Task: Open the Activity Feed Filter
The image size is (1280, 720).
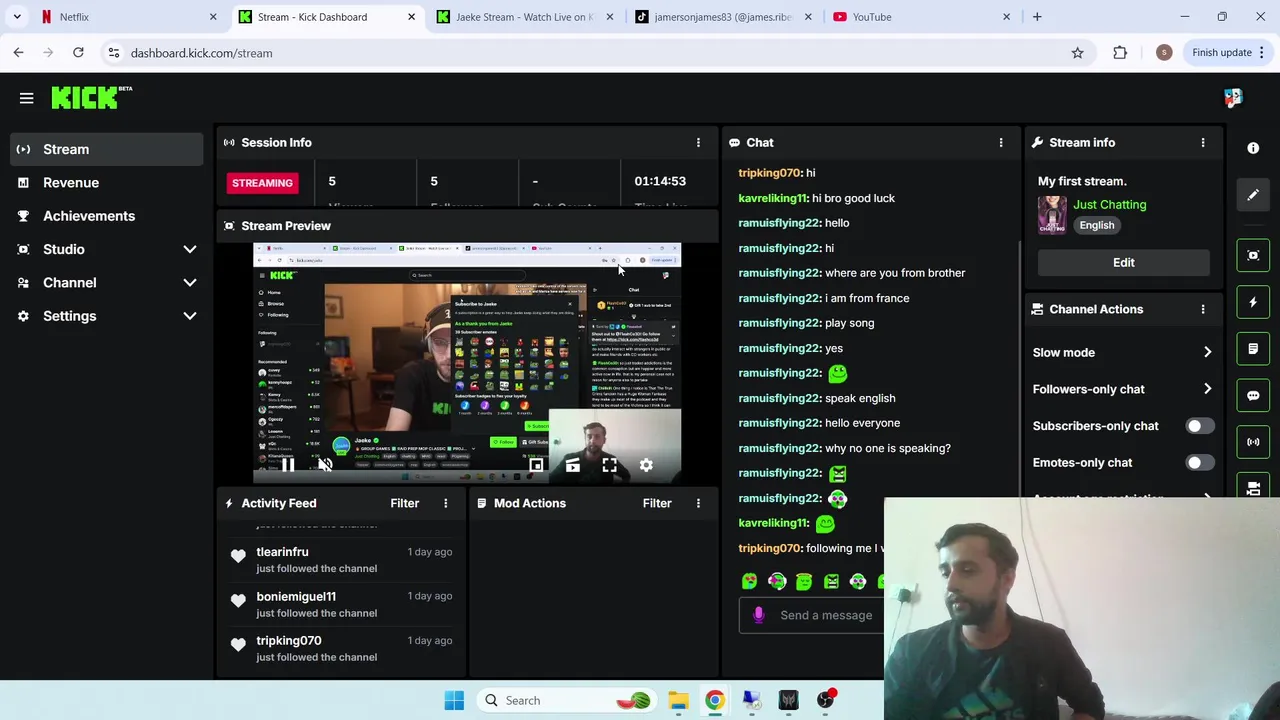Action: (x=405, y=503)
